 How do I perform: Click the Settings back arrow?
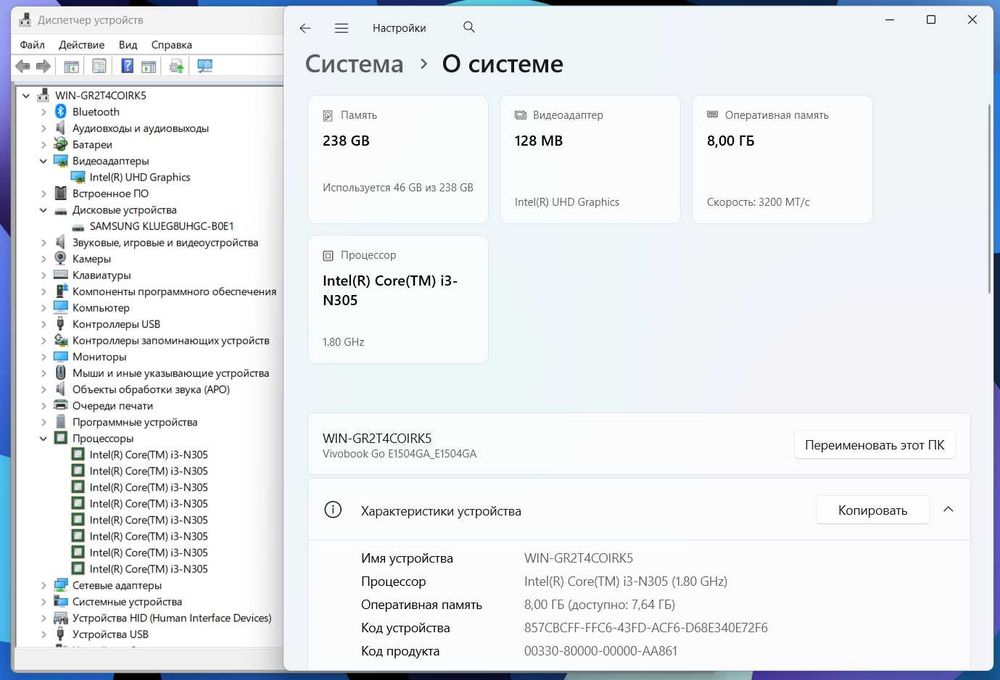305,28
